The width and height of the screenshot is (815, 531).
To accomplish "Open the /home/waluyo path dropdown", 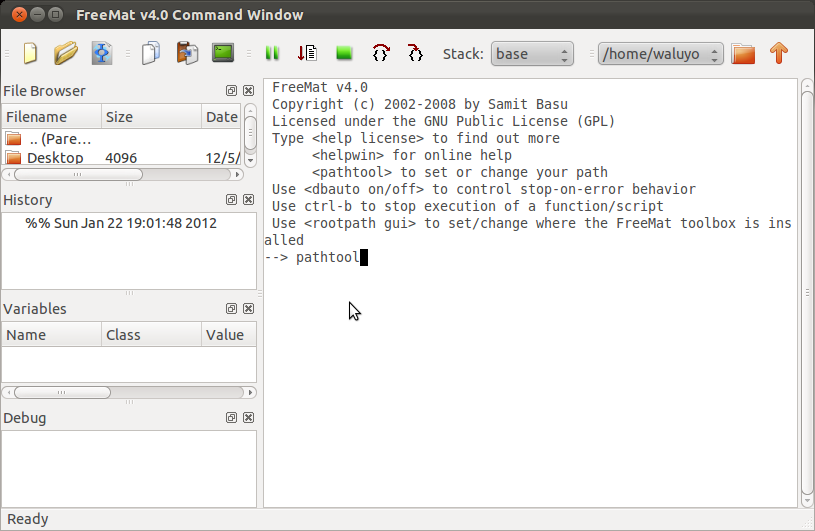I will [x=661, y=54].
